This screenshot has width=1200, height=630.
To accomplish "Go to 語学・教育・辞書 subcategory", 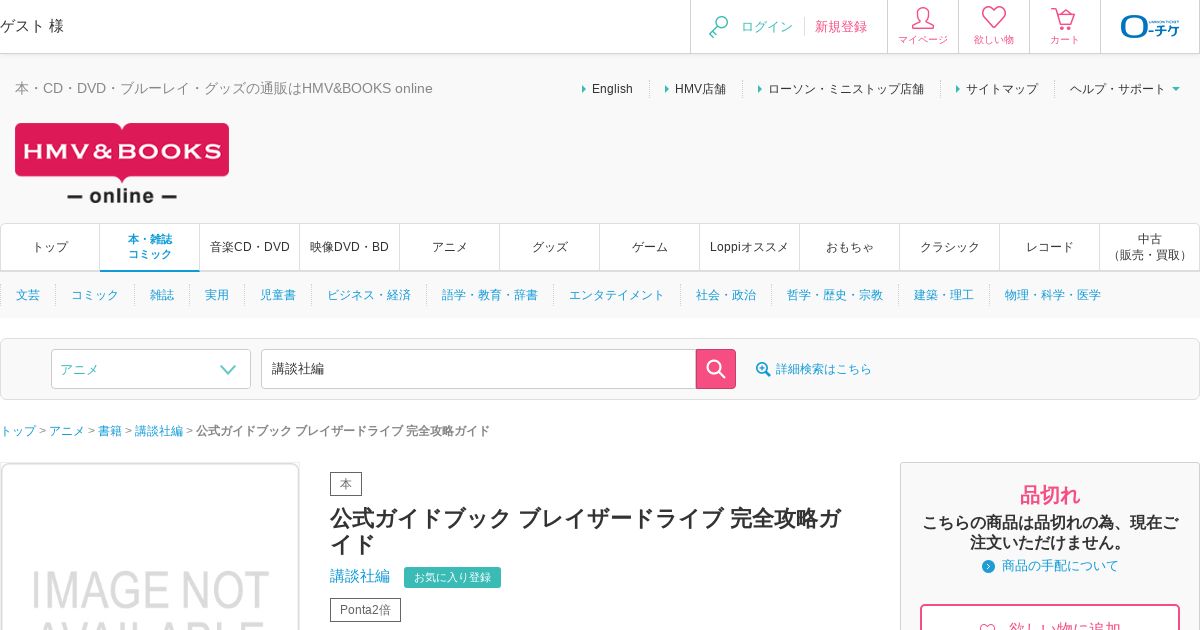I will tap(490, 295).
